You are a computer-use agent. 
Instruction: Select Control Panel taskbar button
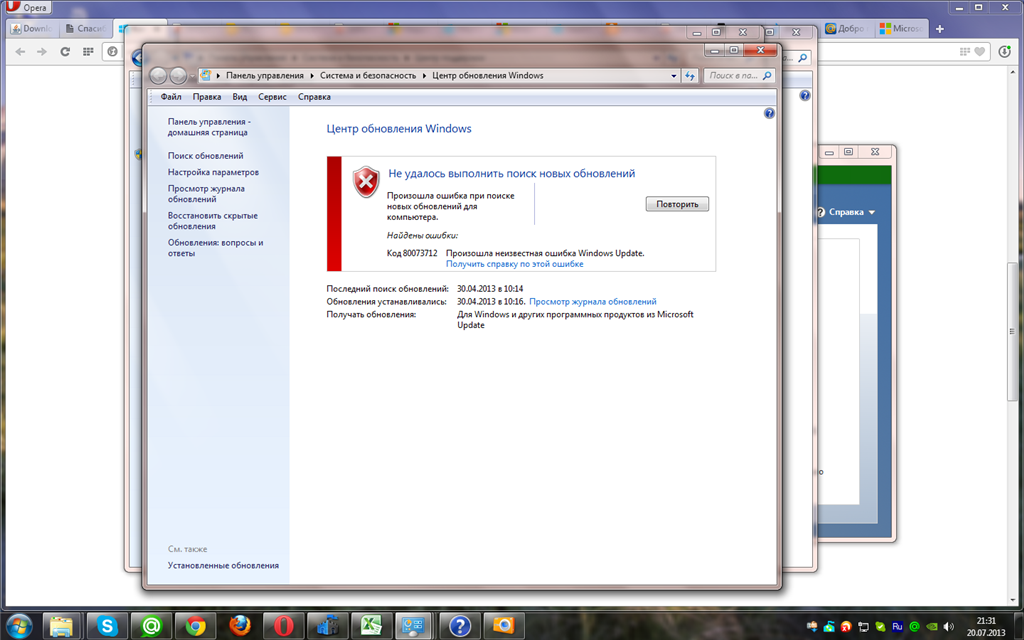(414, 626)
